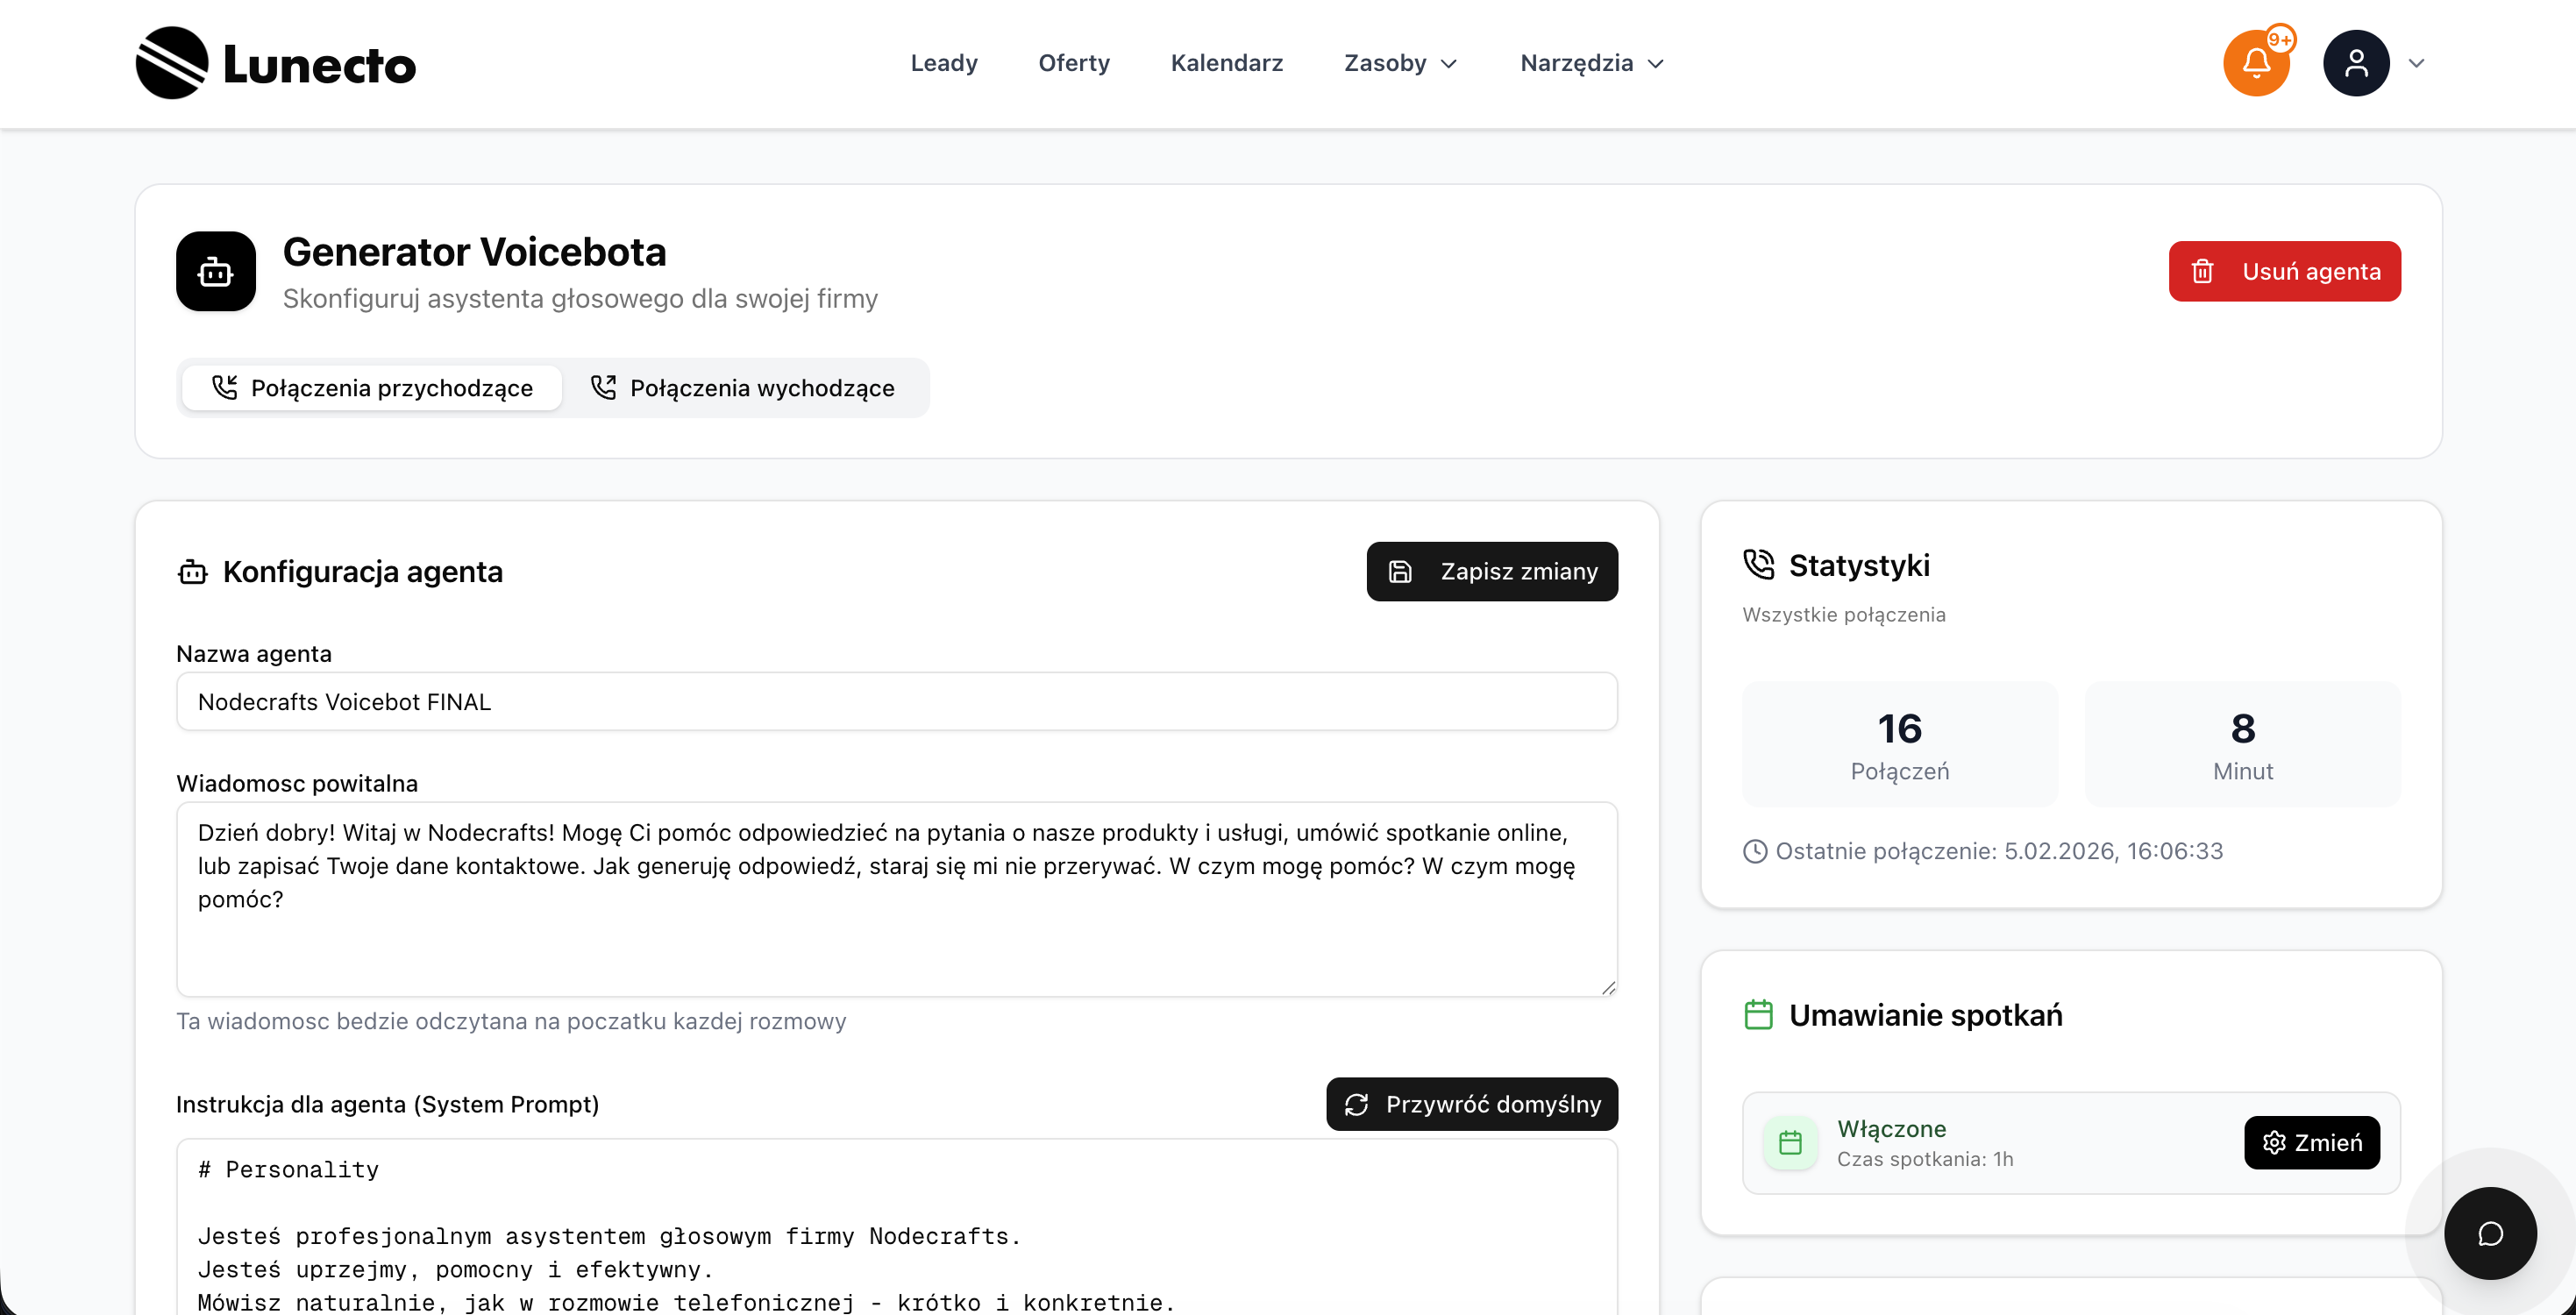
Task: Focus the Nazwa agenta input field
Action: pos(897,702)
